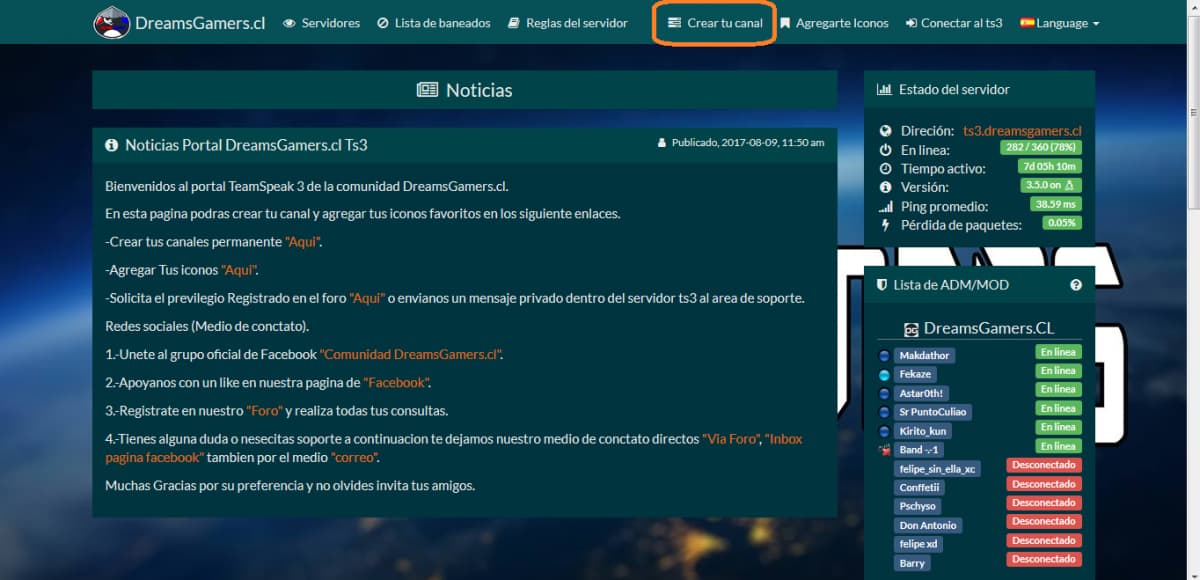The image size is (1200, 580).
Task: Select user Don Antonio
Action: click(928, 525)
